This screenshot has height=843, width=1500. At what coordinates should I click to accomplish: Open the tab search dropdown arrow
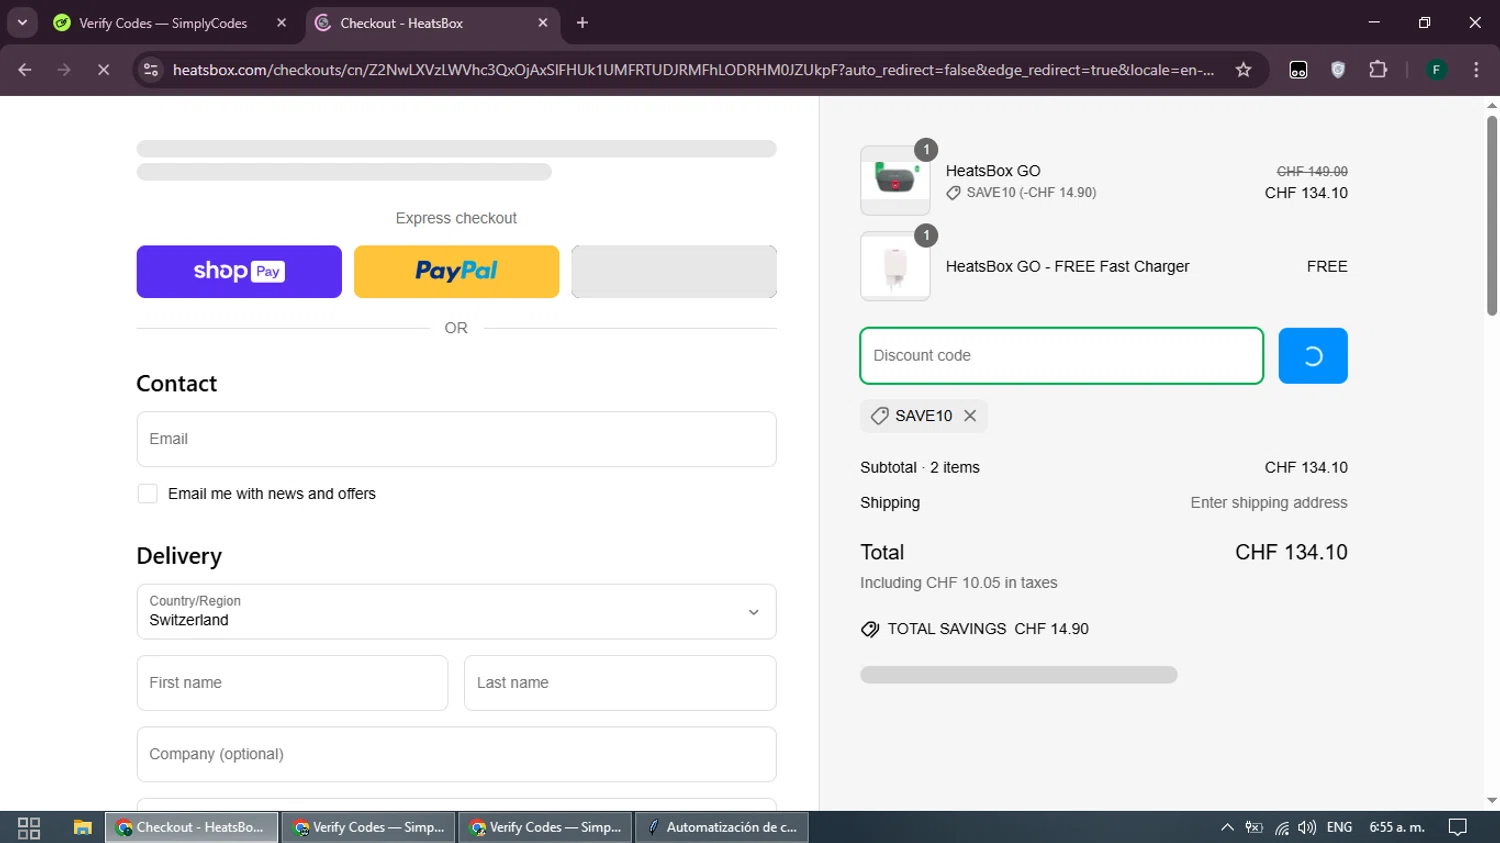tap(22, 23)
